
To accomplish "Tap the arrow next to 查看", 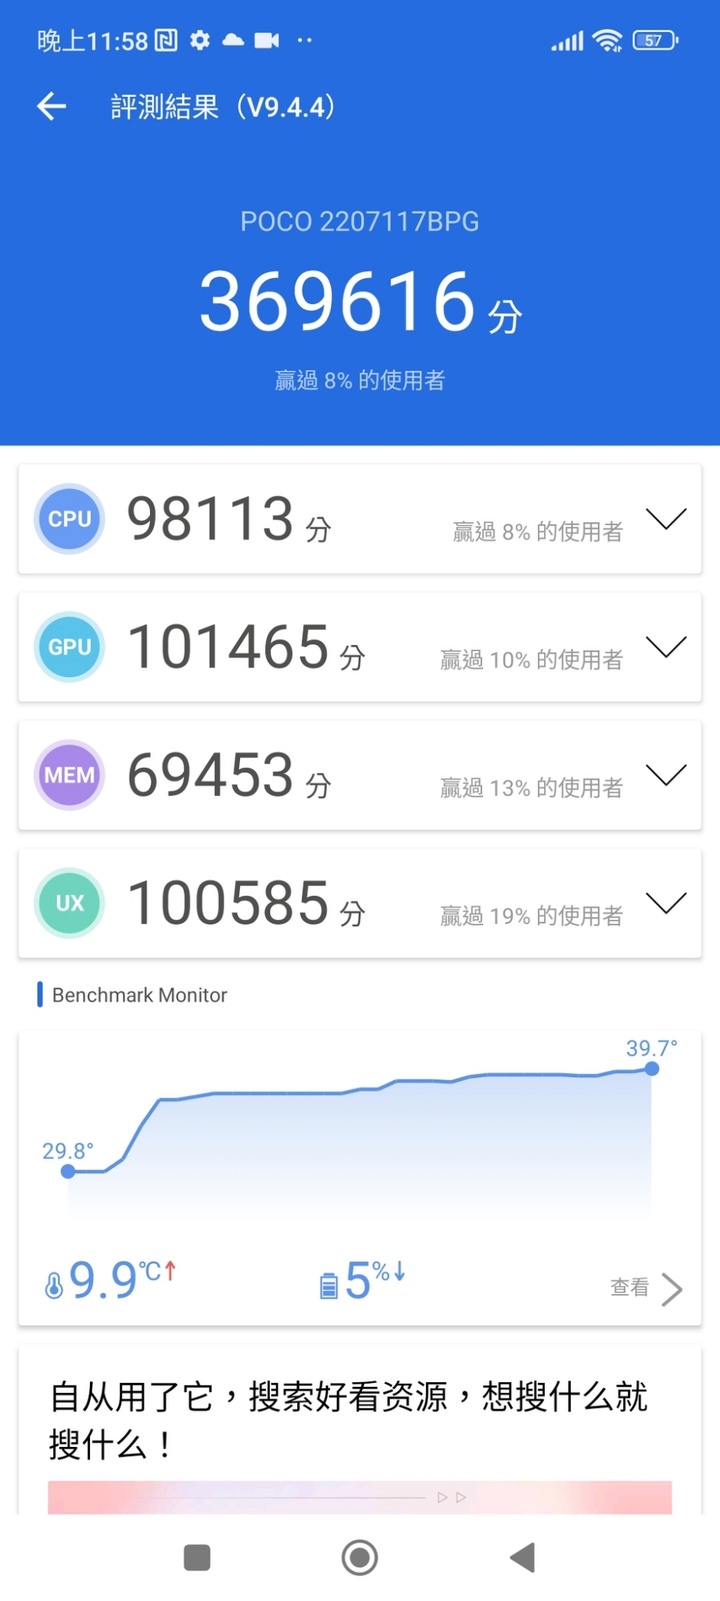I will click(672, 1289).
